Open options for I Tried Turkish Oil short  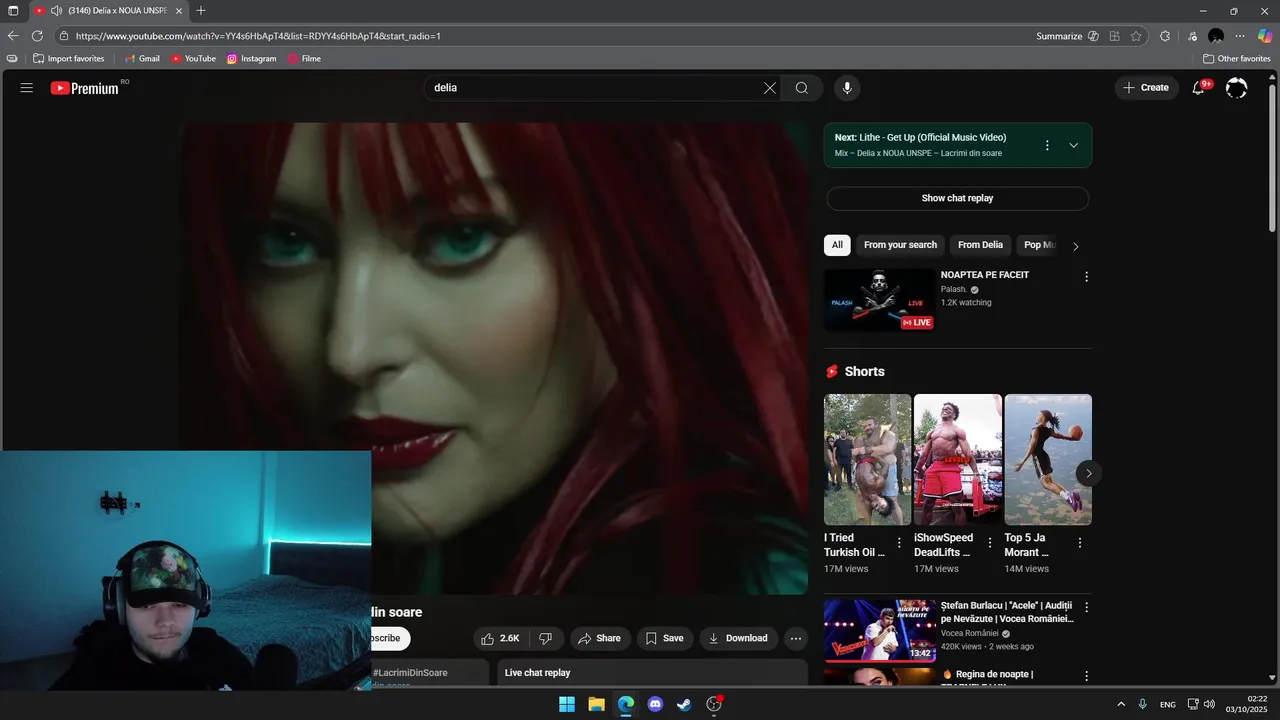coord(898,543)
